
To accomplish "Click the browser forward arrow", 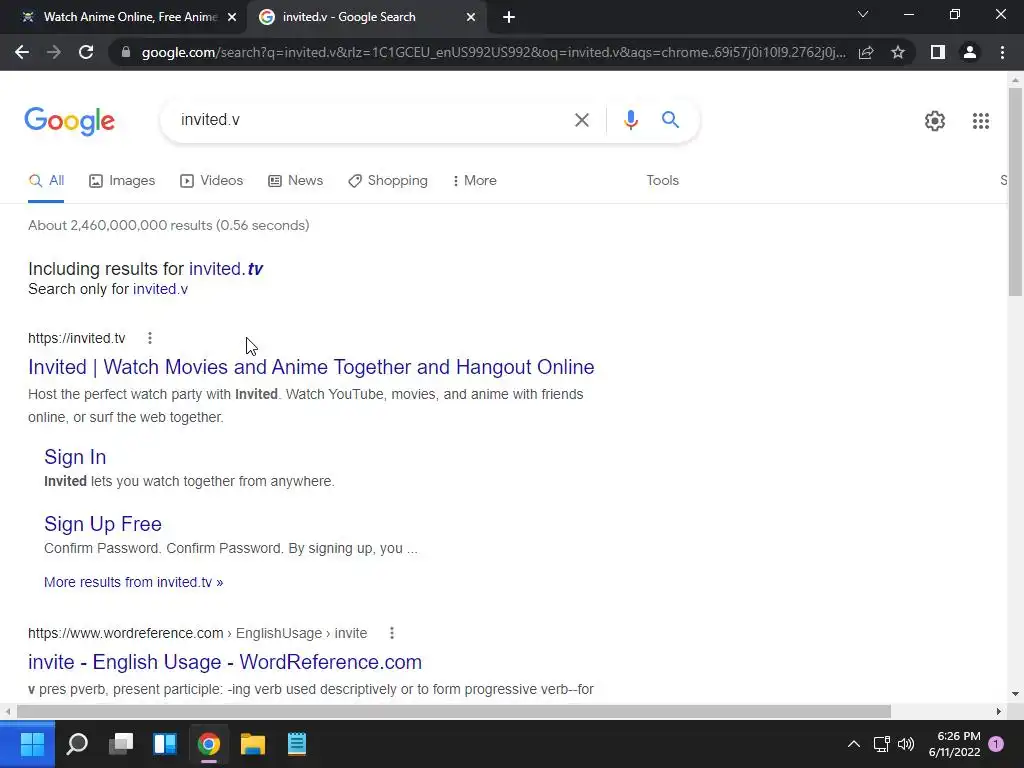I will [54, 52].
